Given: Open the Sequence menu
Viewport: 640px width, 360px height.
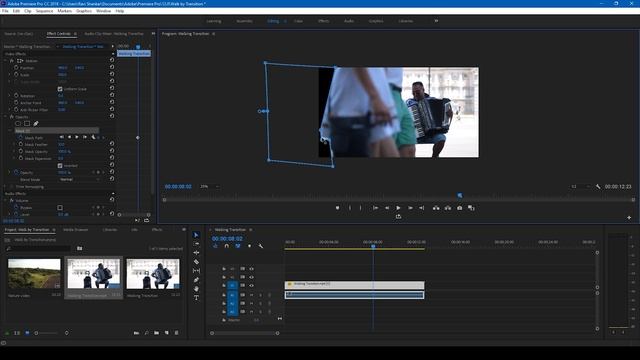Looking at the screenshot, I should [44, 11].
